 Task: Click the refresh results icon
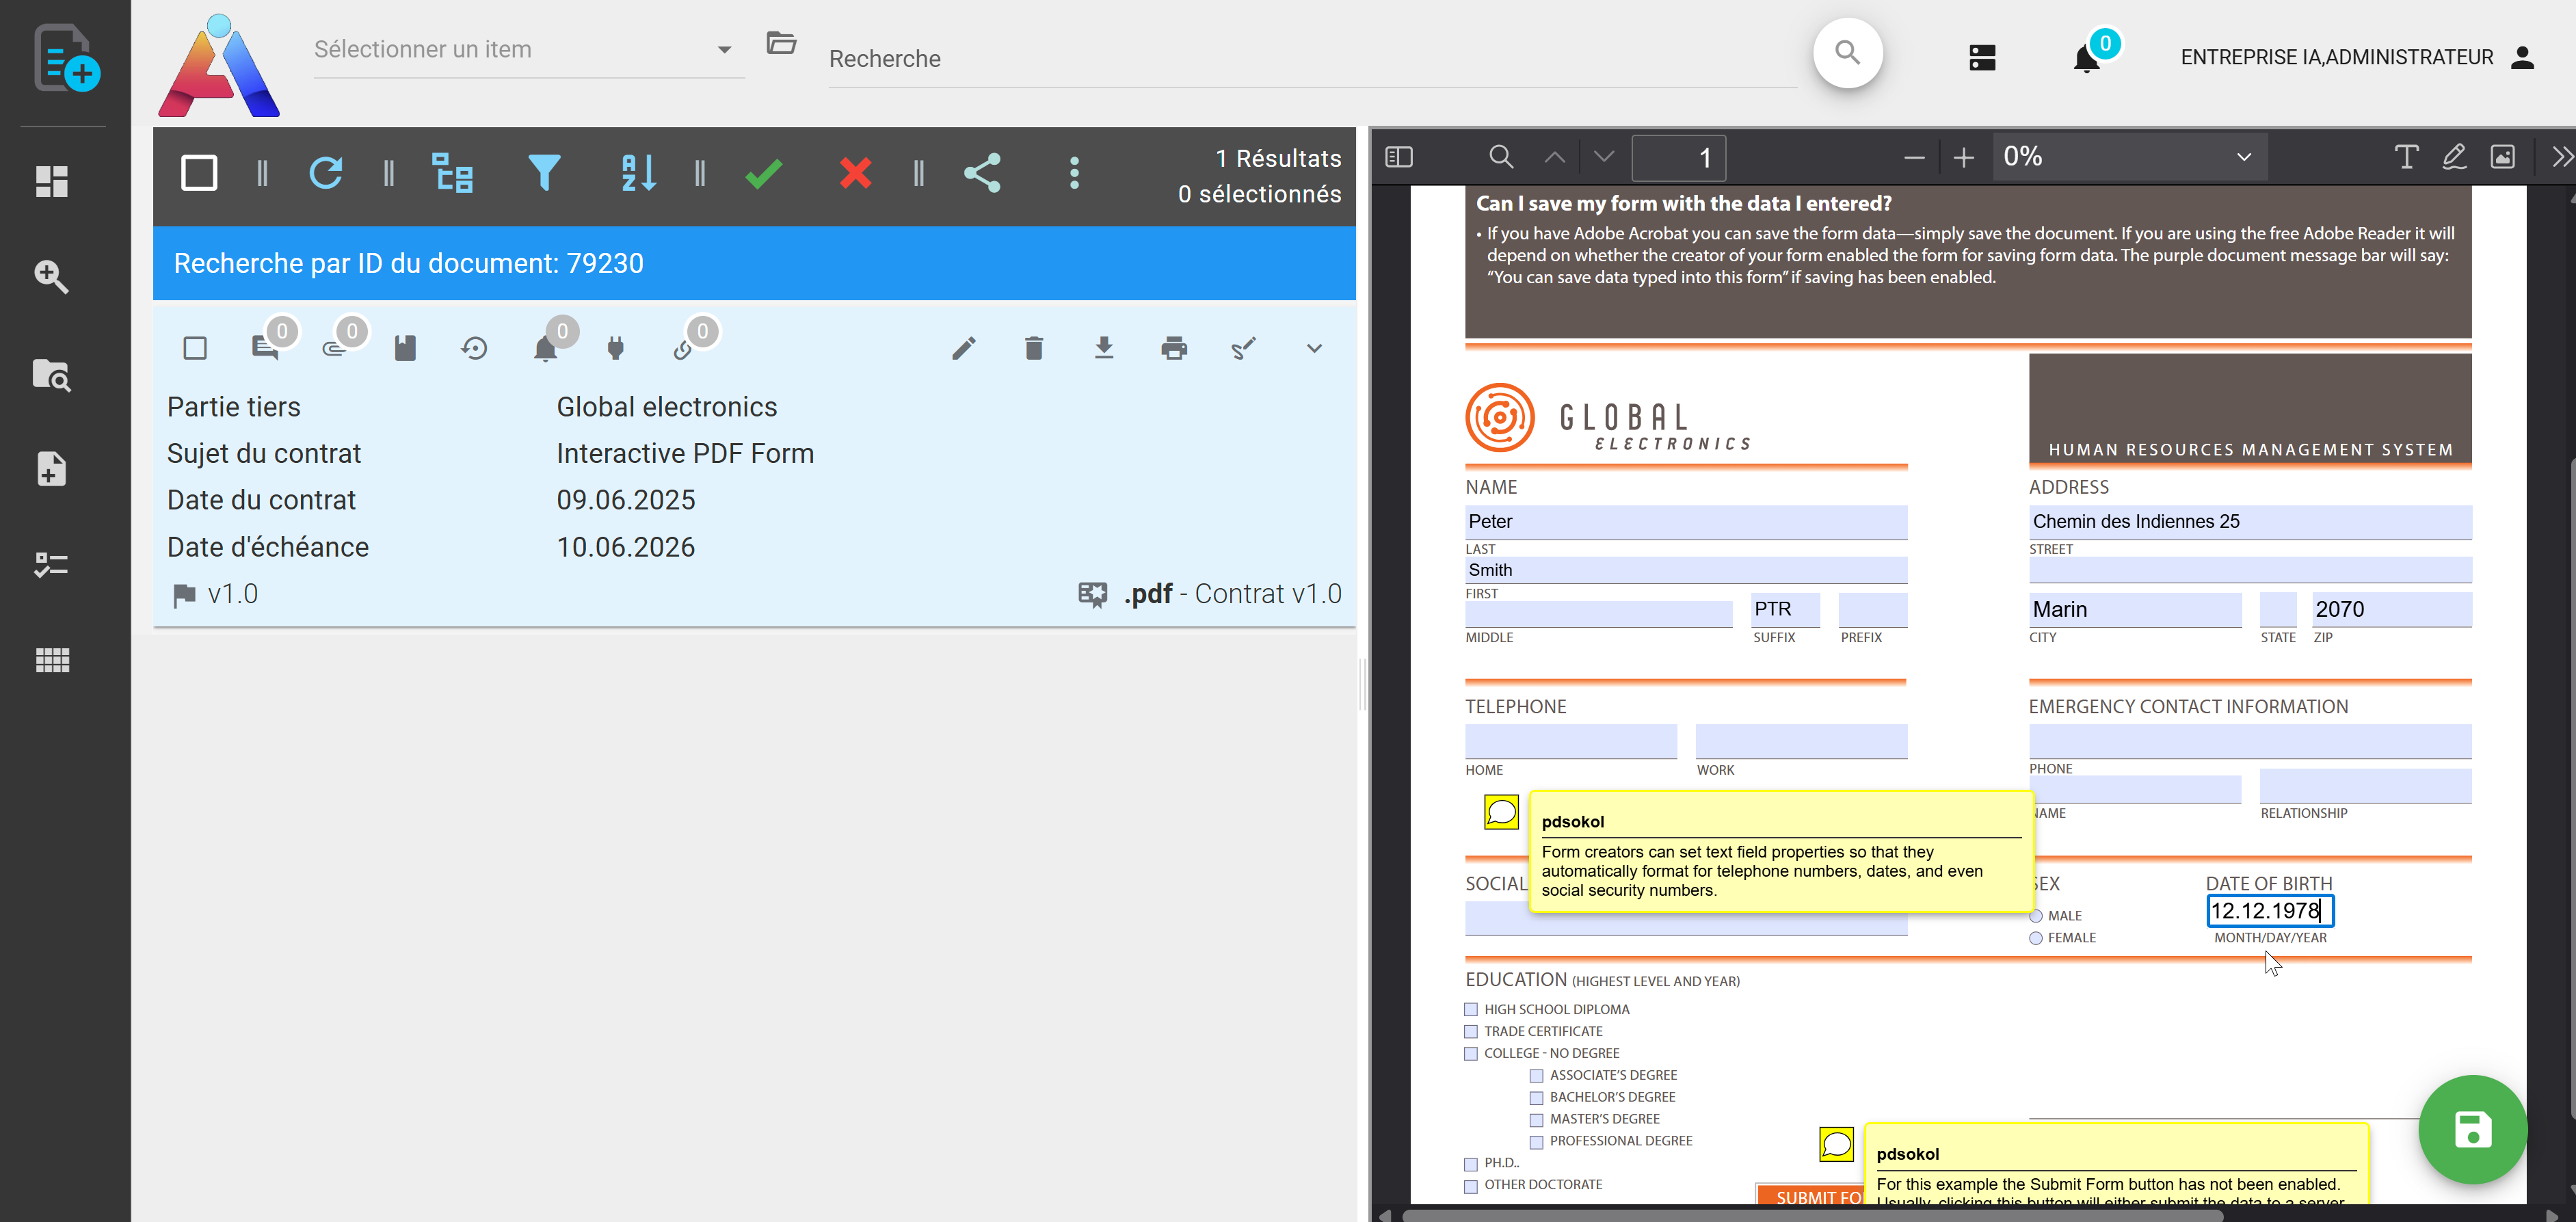(x=326, y=174)
